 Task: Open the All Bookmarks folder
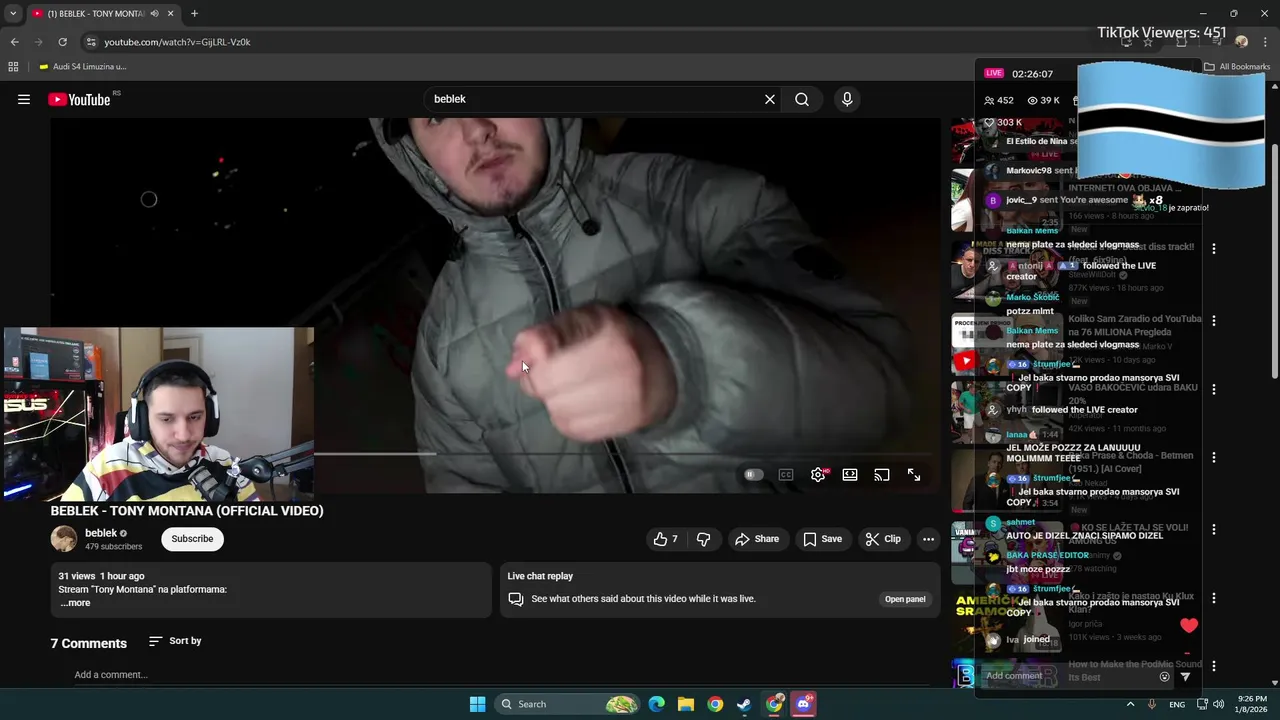(x=1237, y=67)
